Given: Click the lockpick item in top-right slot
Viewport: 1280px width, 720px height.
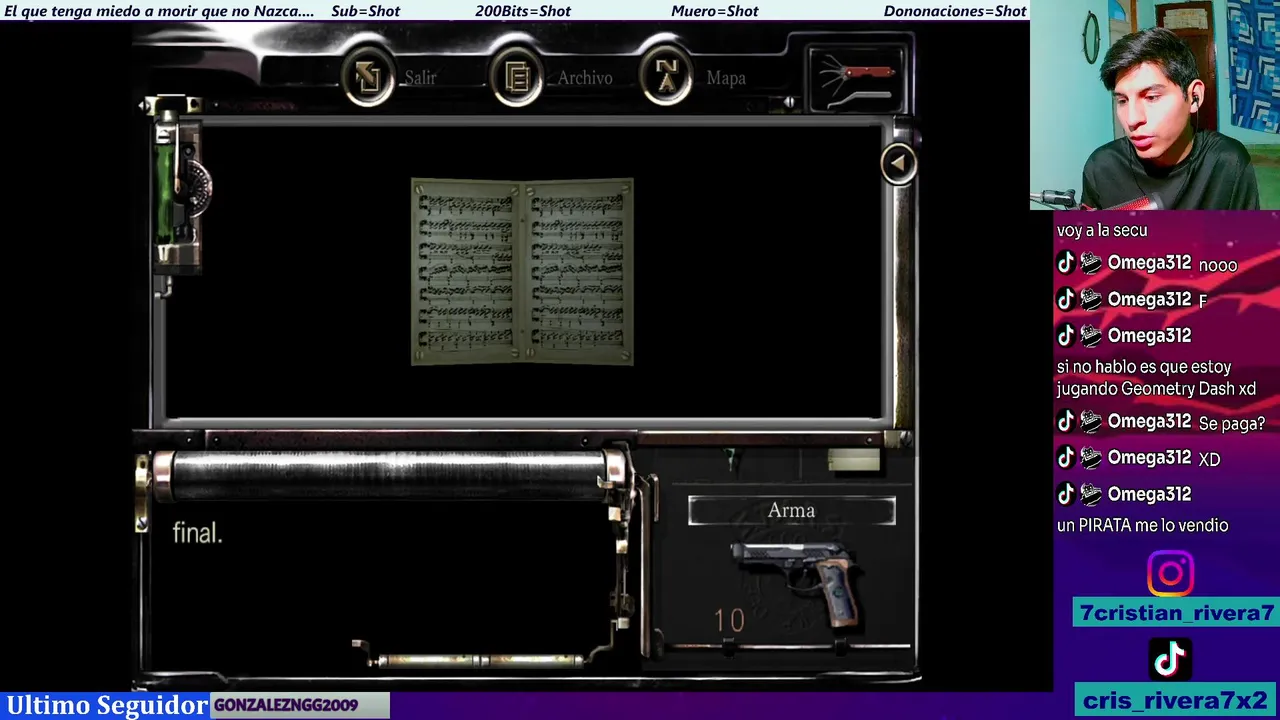Looking at the screenshot, I should (857, 78).
